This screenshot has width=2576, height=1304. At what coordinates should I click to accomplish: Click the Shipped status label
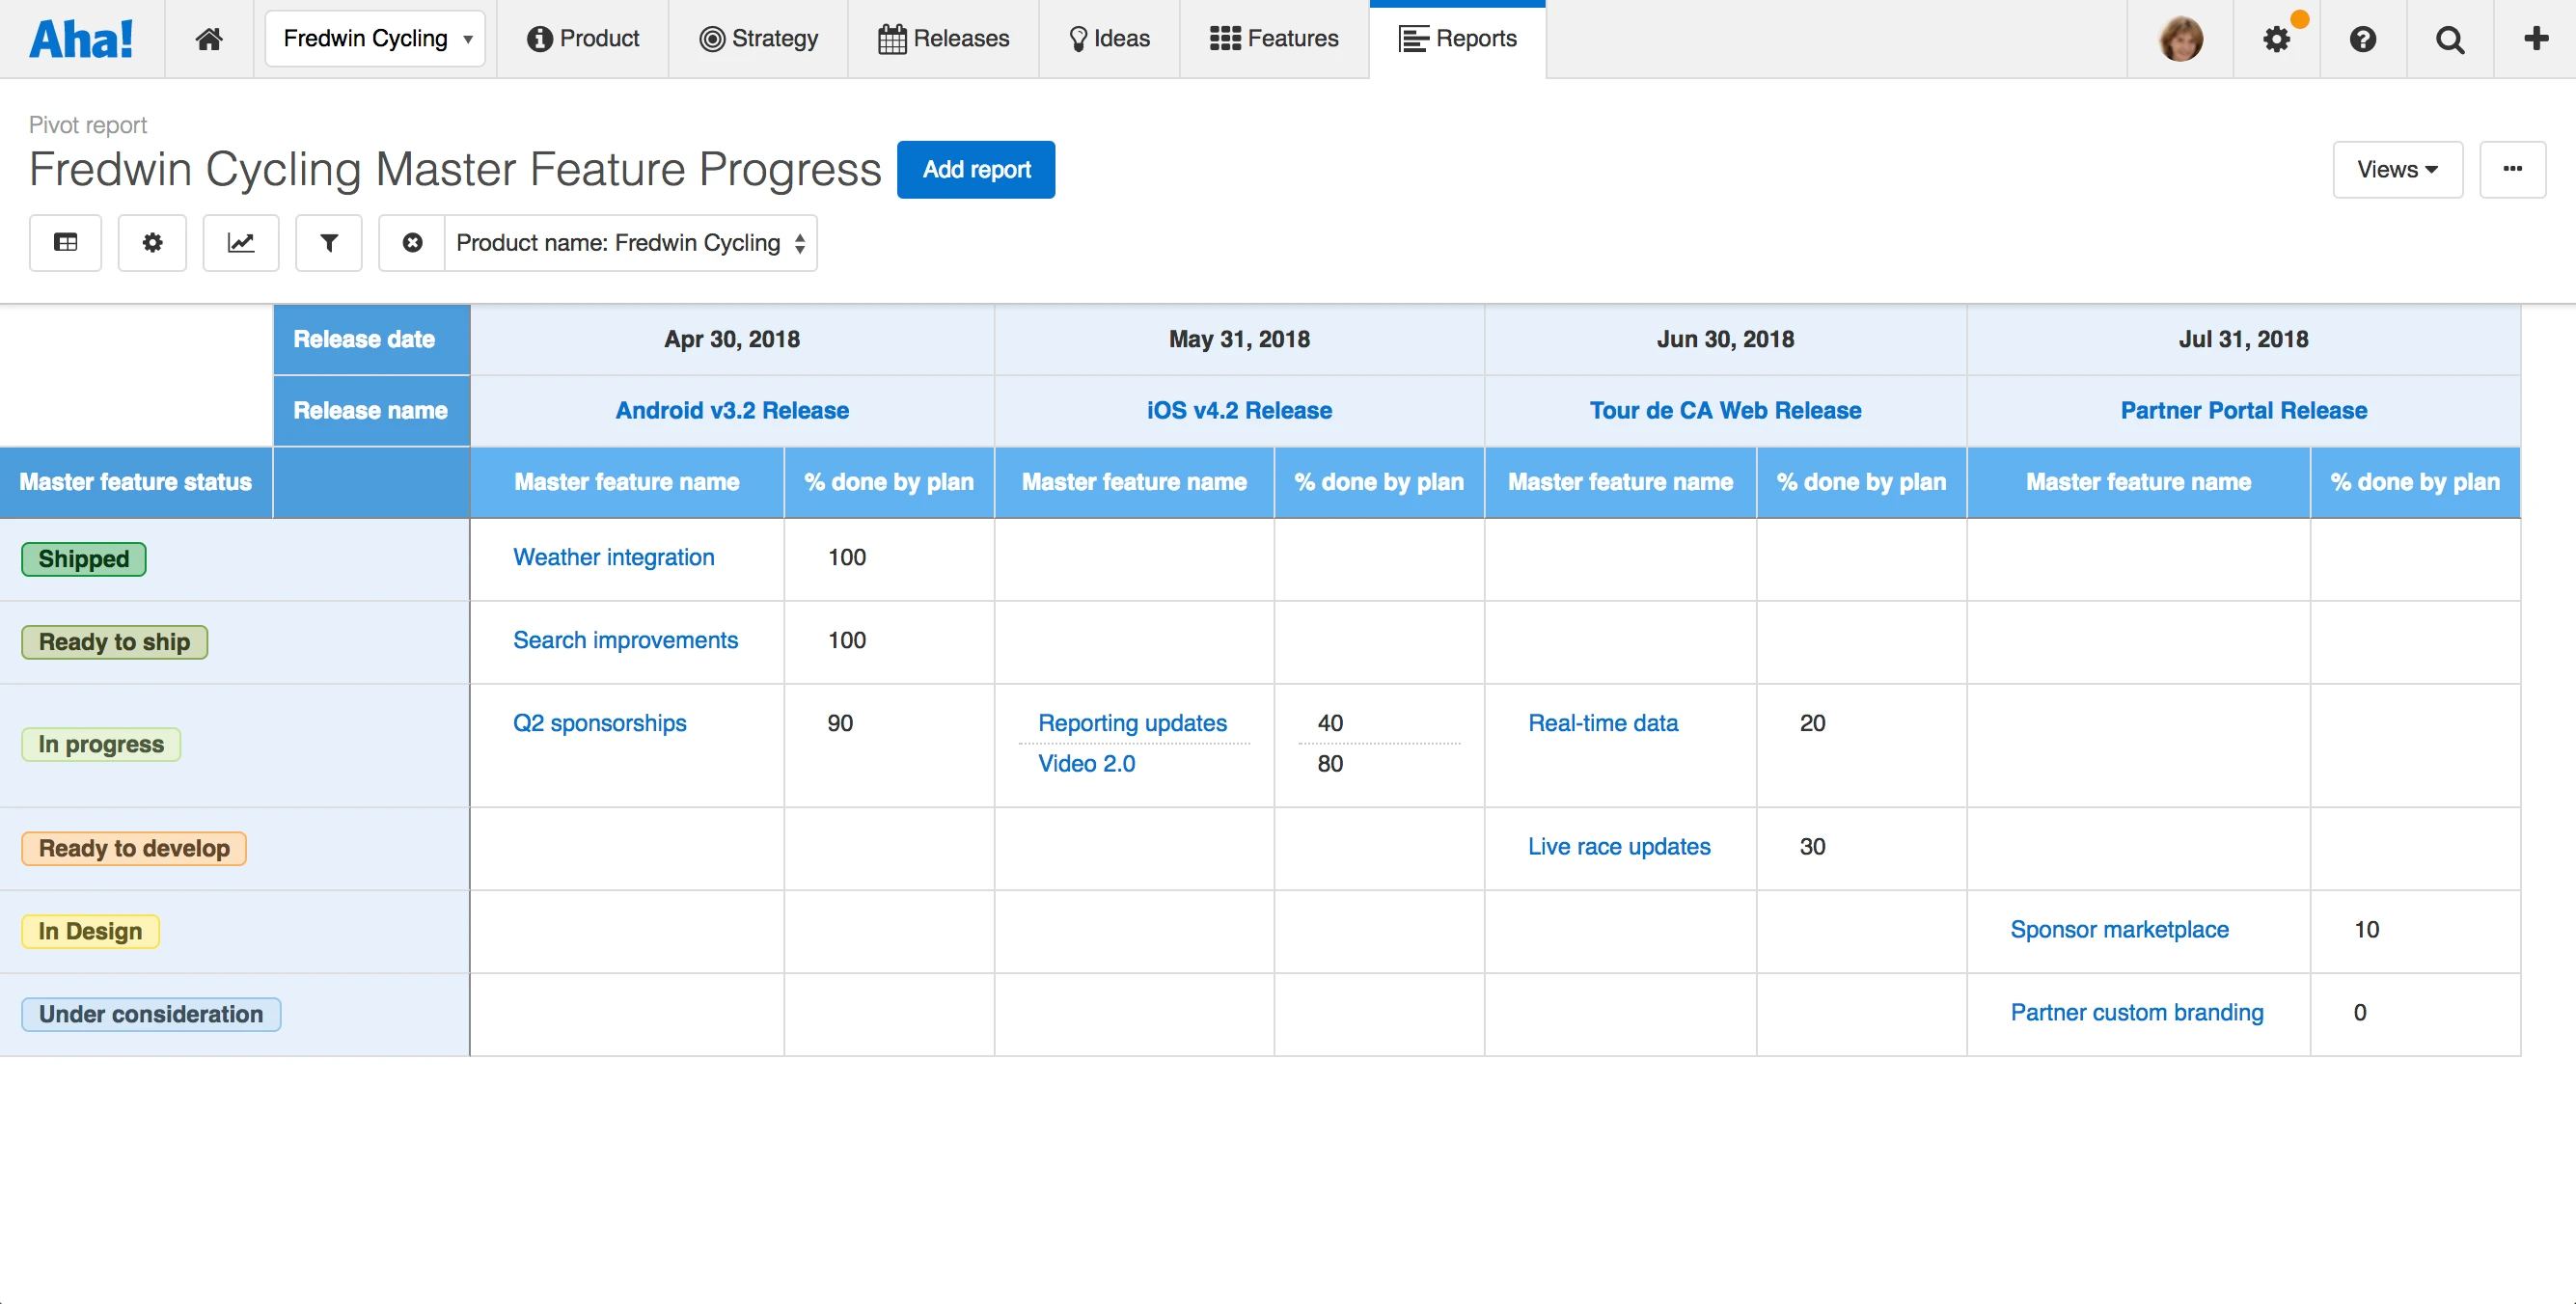point(84,559)
